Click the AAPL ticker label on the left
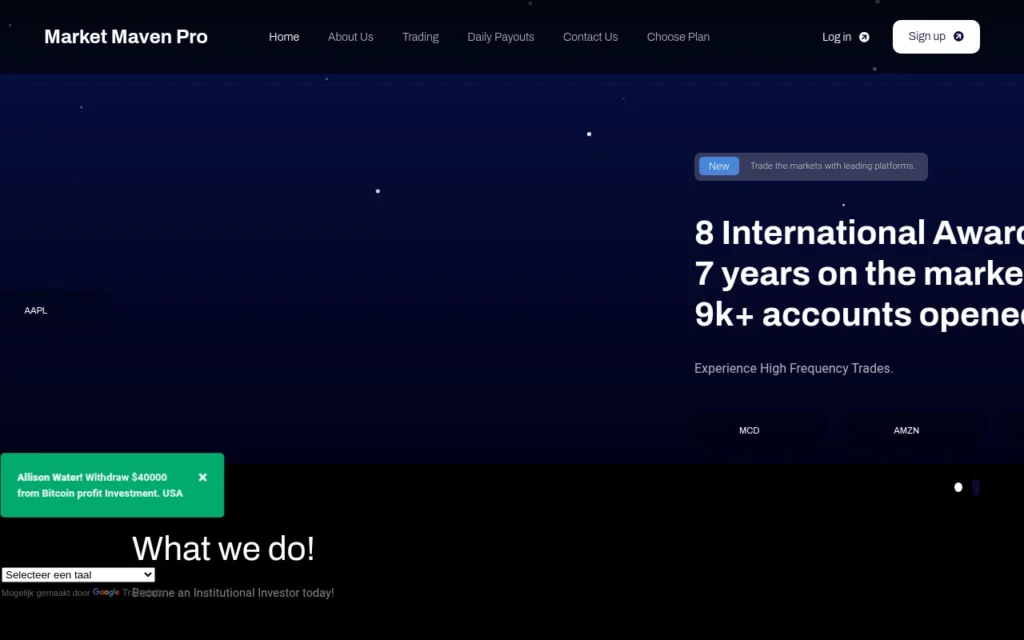Image resolution: width=1024 pixels, height=640 pixels. point(35,310)
